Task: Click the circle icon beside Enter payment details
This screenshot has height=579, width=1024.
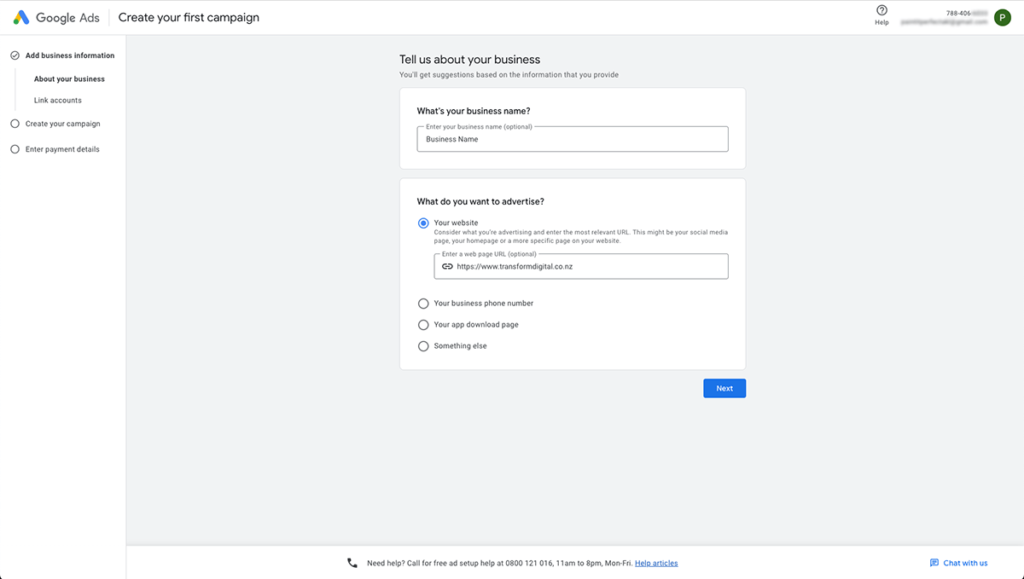Action: click(x=15, y=149)
